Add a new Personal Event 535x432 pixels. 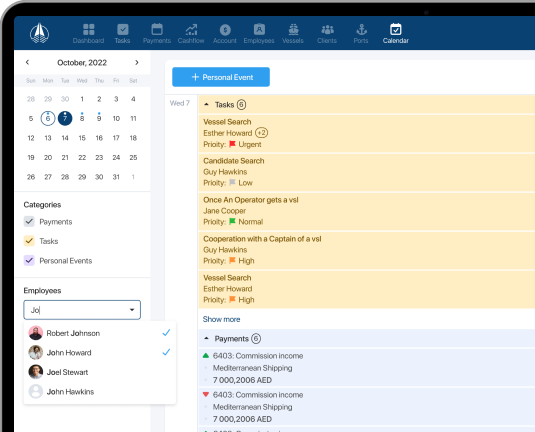point(221,77)
